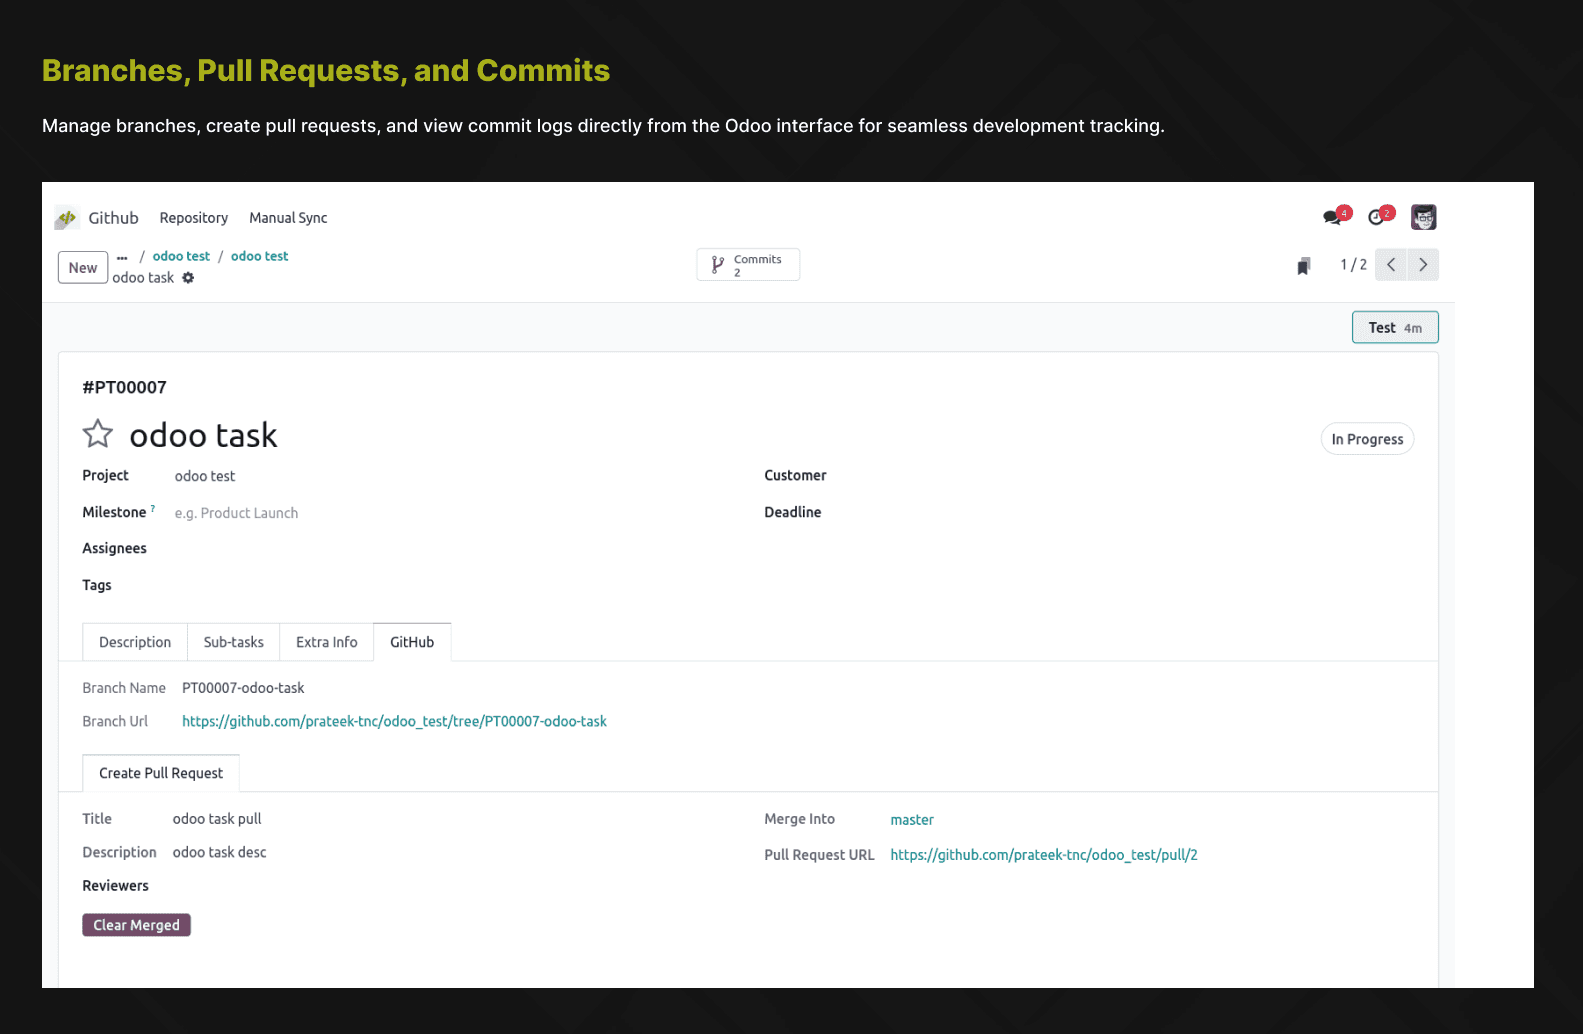The height and width of the screenshot is (1034, 1583).
Task: Click the bookmark icon beside 1 / 2
Action: click(x=1303, y=266)
